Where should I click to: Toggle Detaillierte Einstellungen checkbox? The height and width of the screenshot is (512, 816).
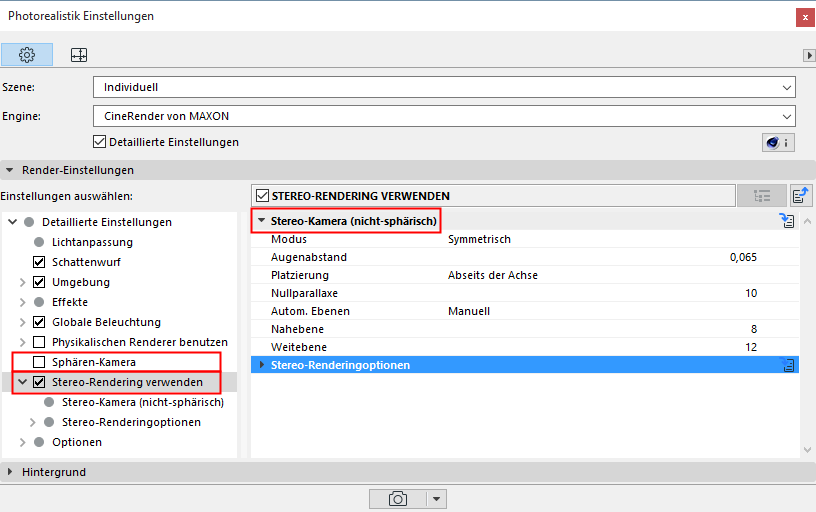99,142
